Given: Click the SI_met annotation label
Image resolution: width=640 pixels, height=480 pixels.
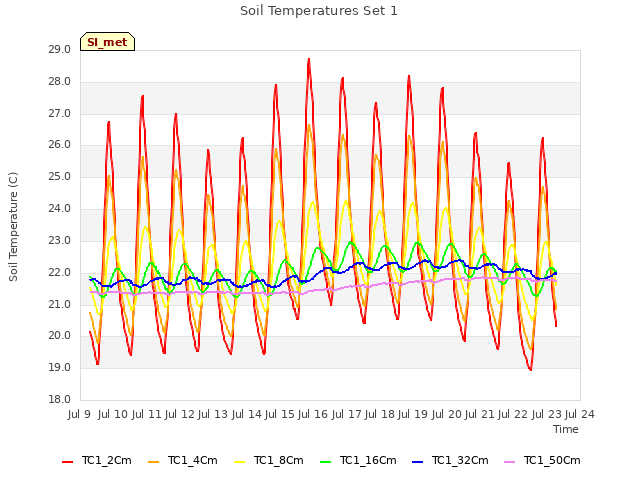Looking at the screenshot, I should pos(107,42).
